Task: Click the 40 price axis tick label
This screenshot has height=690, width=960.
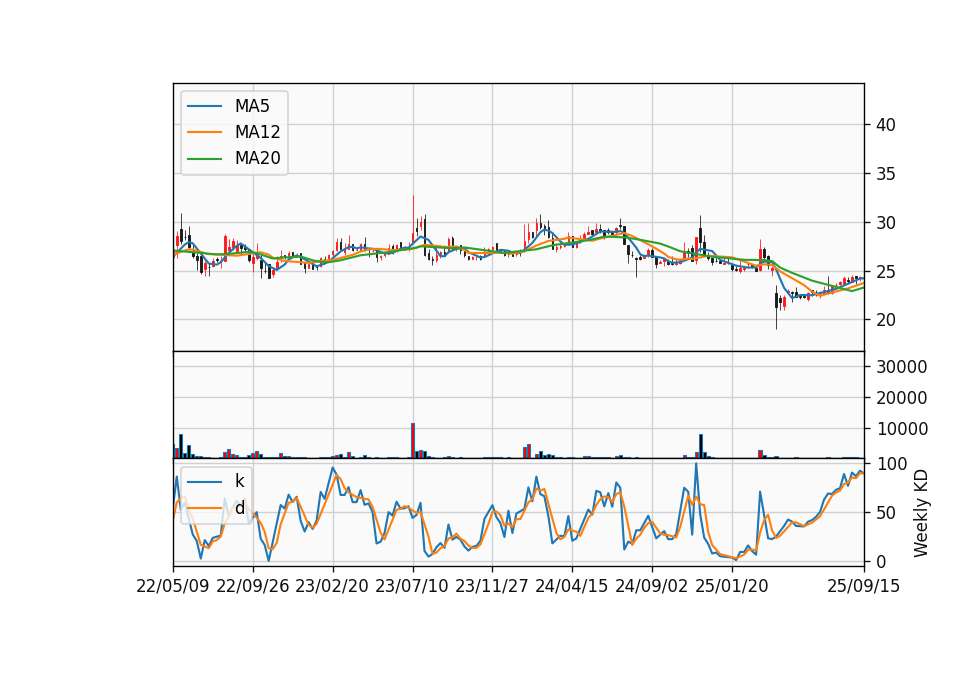Action: point(886,125)
